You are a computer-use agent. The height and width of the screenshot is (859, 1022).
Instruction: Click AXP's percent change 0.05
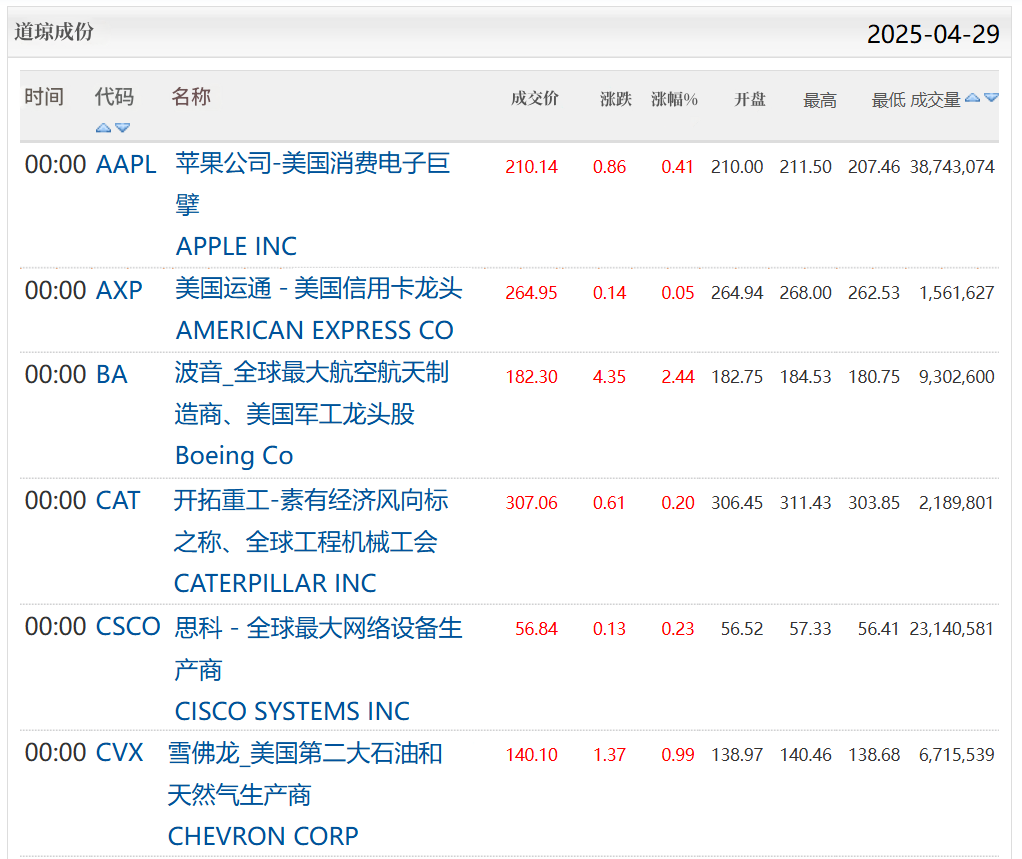[x=678, y=293]
